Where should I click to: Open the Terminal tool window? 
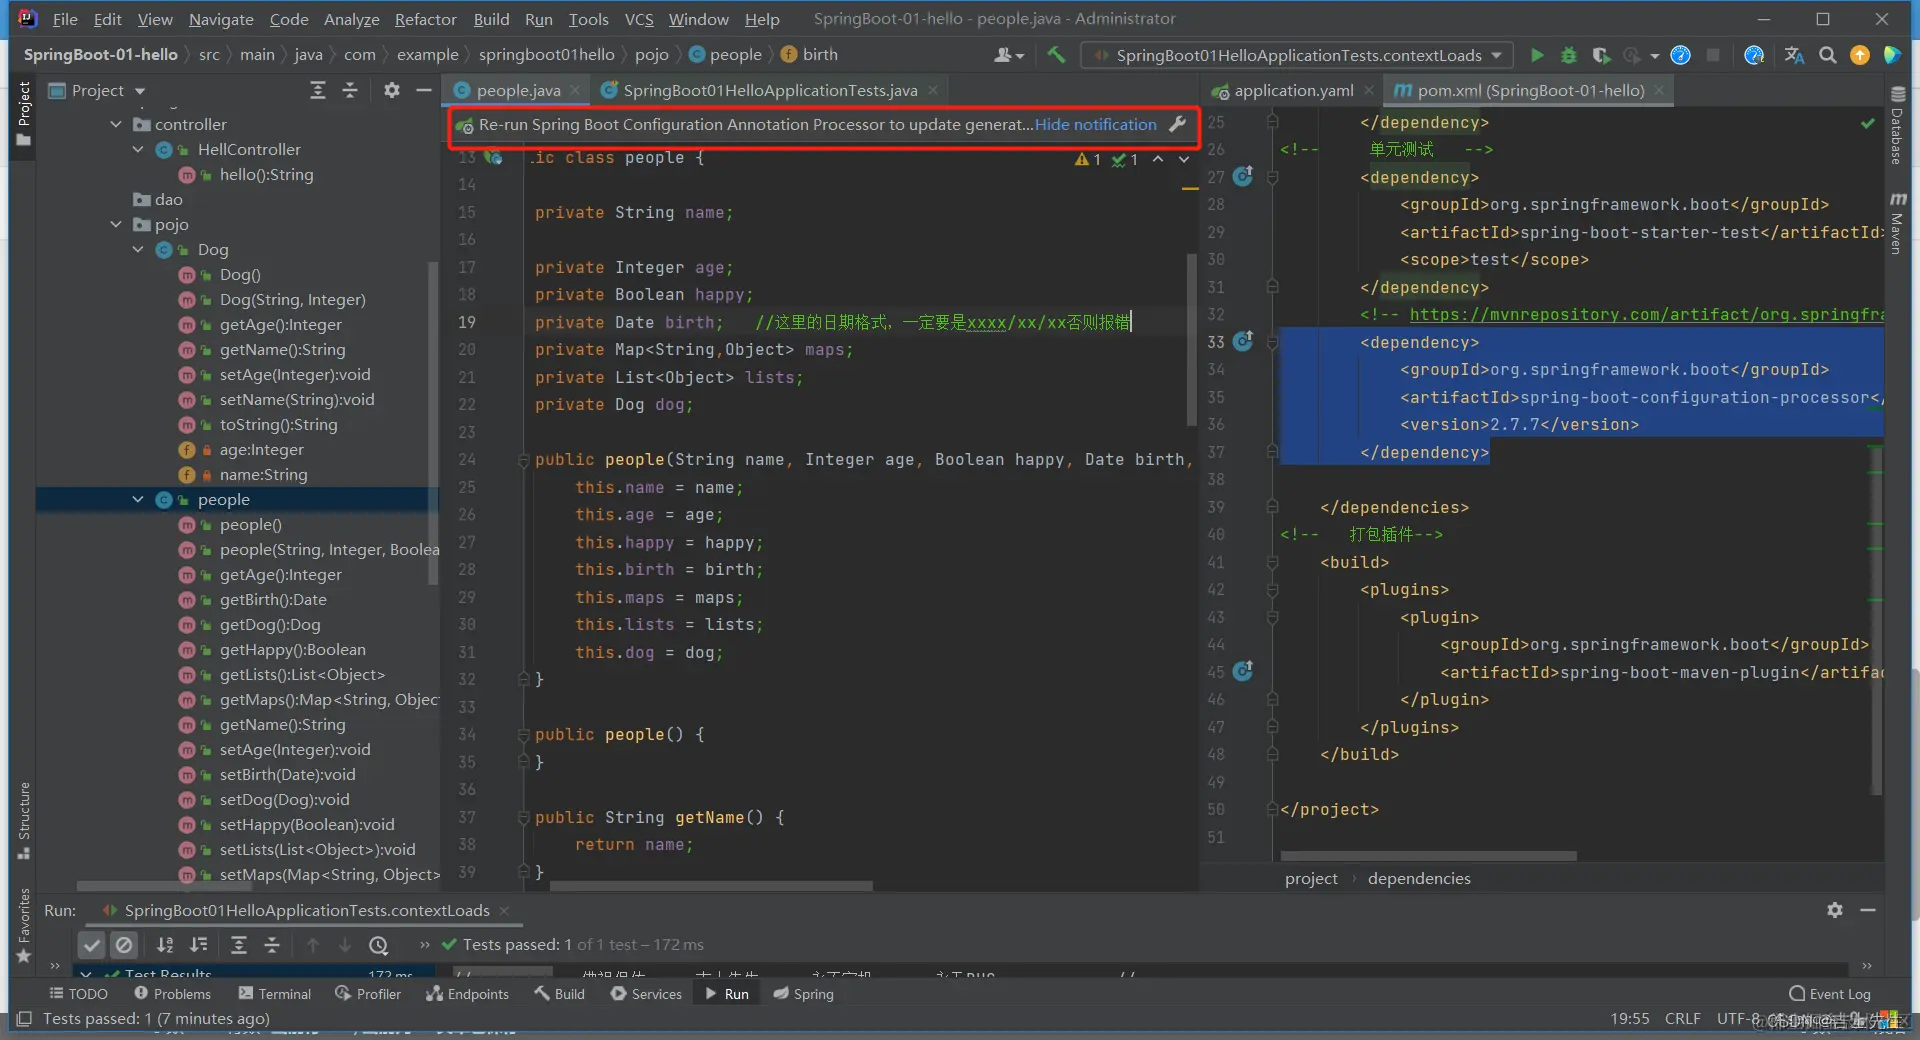pyautogui.click(x=275, y=994)
